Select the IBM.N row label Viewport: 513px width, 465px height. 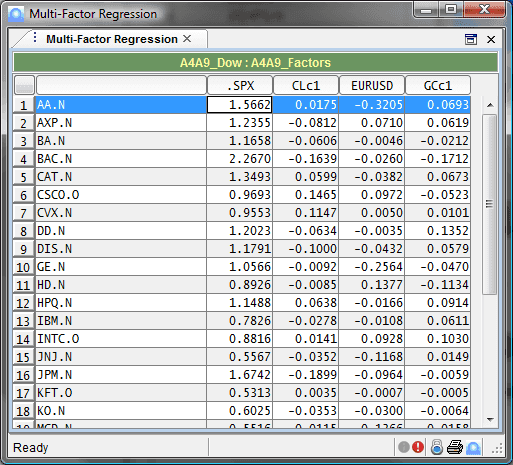click(121, 321)
